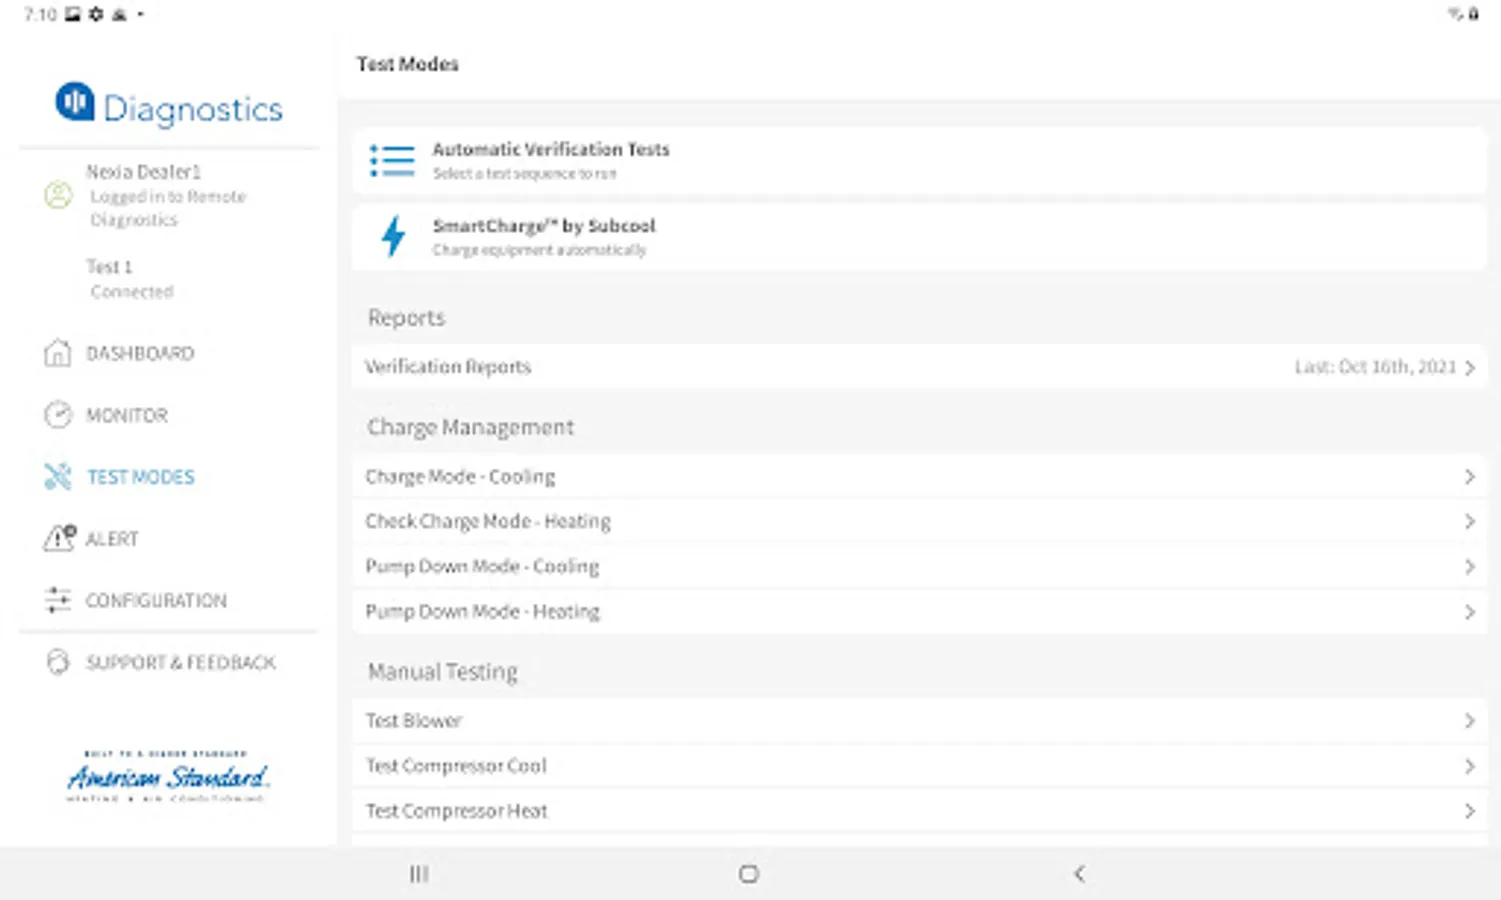Expand the Verification Reports chevron
Screen dimensions: 1501x900
click(1469, 367)
